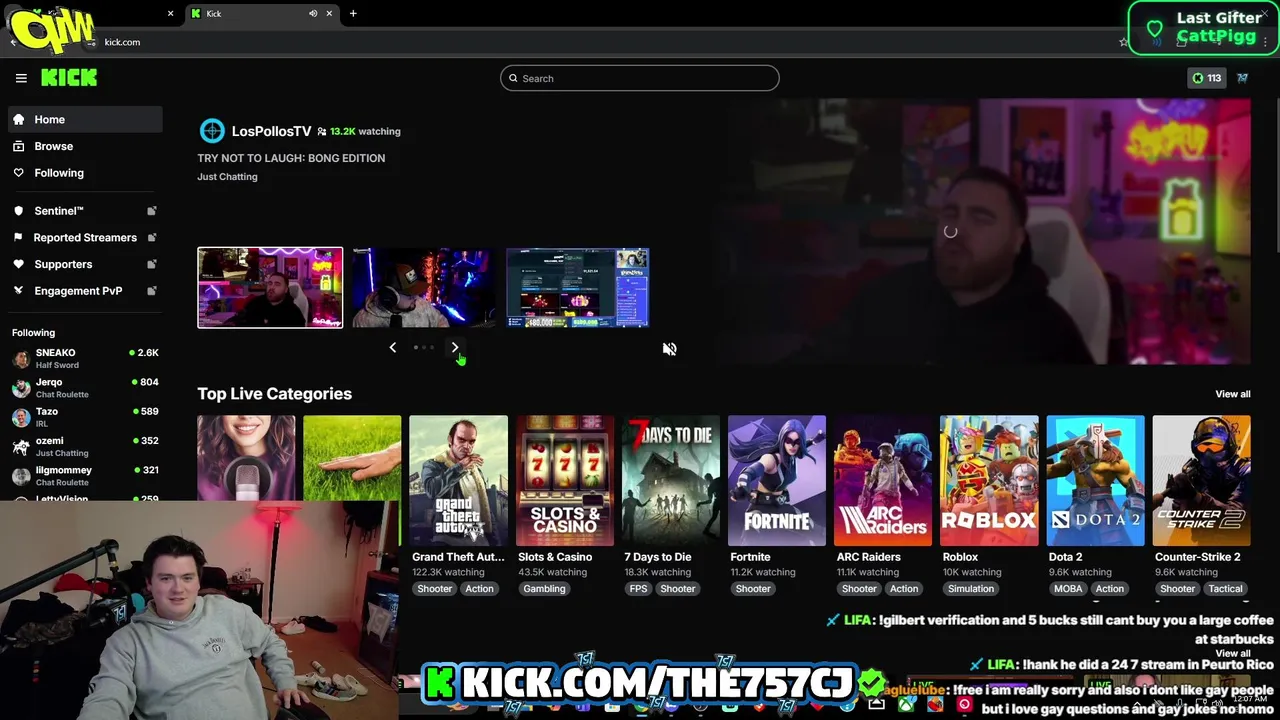Screen dimensions: 1280x720
Task: Open Sentinel™ in sidebar
Action: tap(85, 211)
